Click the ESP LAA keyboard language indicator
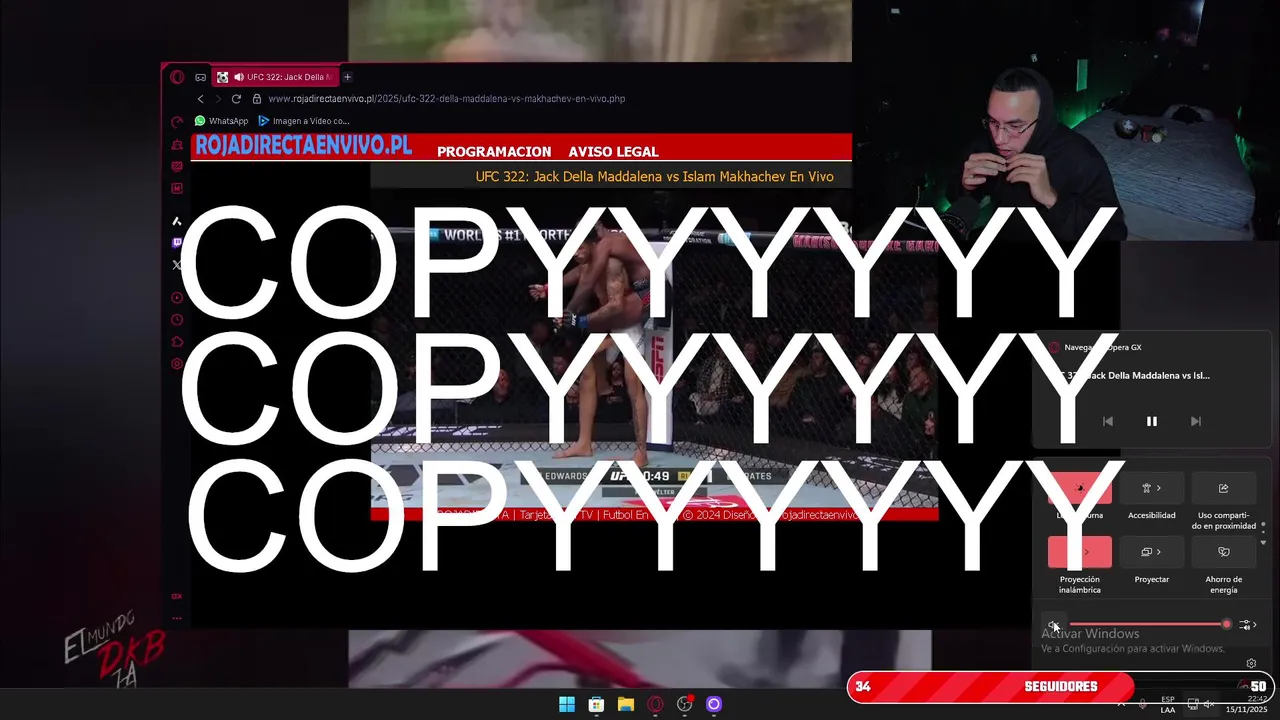The width and height of the screenshot is (1280, 720). 1168,704
